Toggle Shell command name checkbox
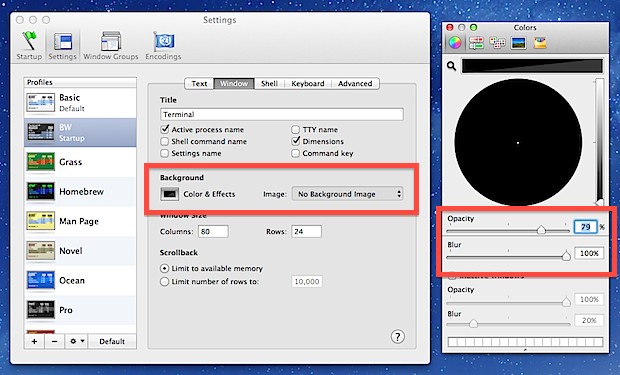The width and height of the screenshot is (620, 375). tap(165, 141)
